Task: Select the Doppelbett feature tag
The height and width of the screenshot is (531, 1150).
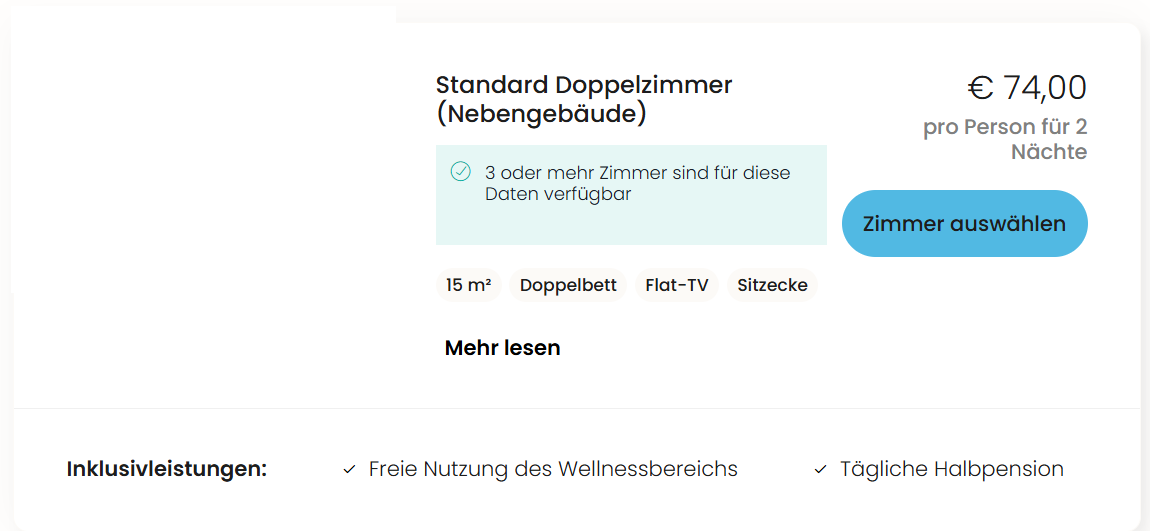Action: (568, 285)
